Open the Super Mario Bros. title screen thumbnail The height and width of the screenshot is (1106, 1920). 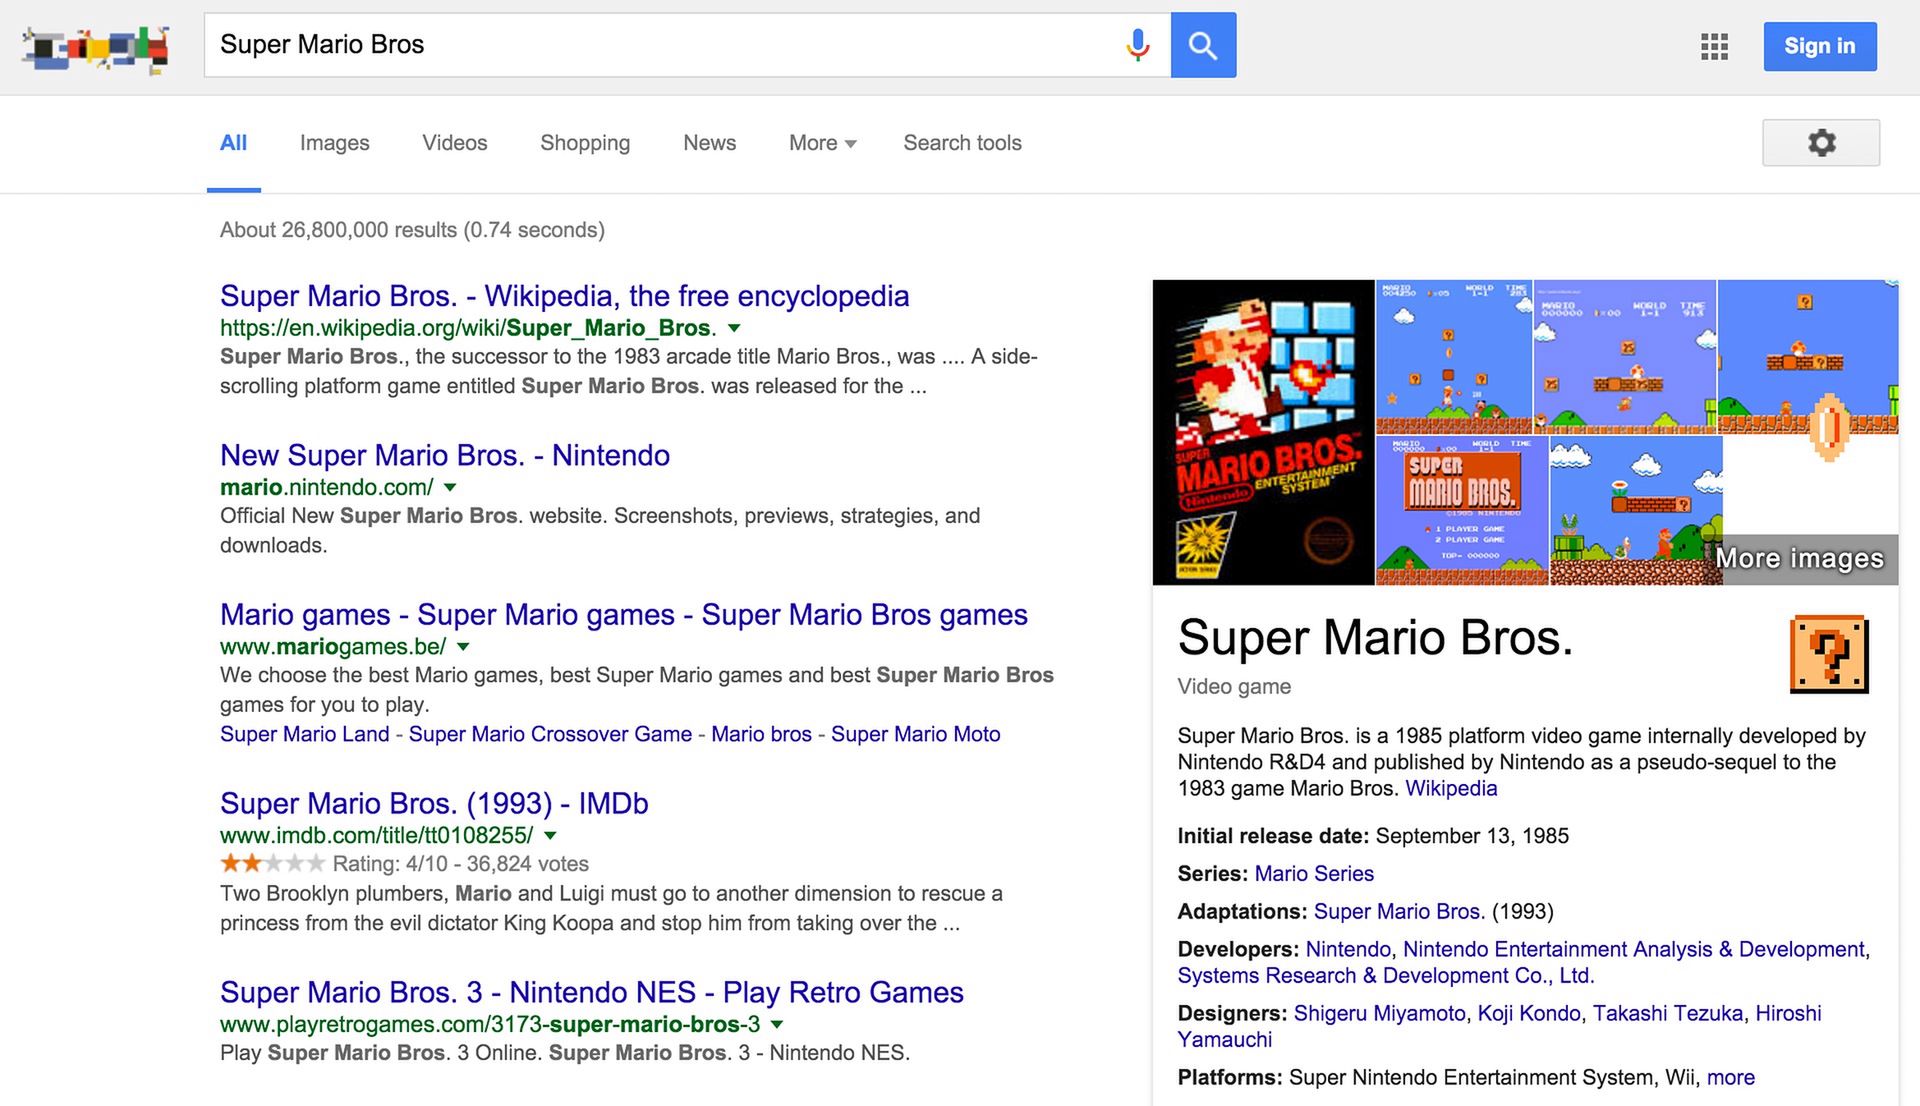coord(1461,510)
